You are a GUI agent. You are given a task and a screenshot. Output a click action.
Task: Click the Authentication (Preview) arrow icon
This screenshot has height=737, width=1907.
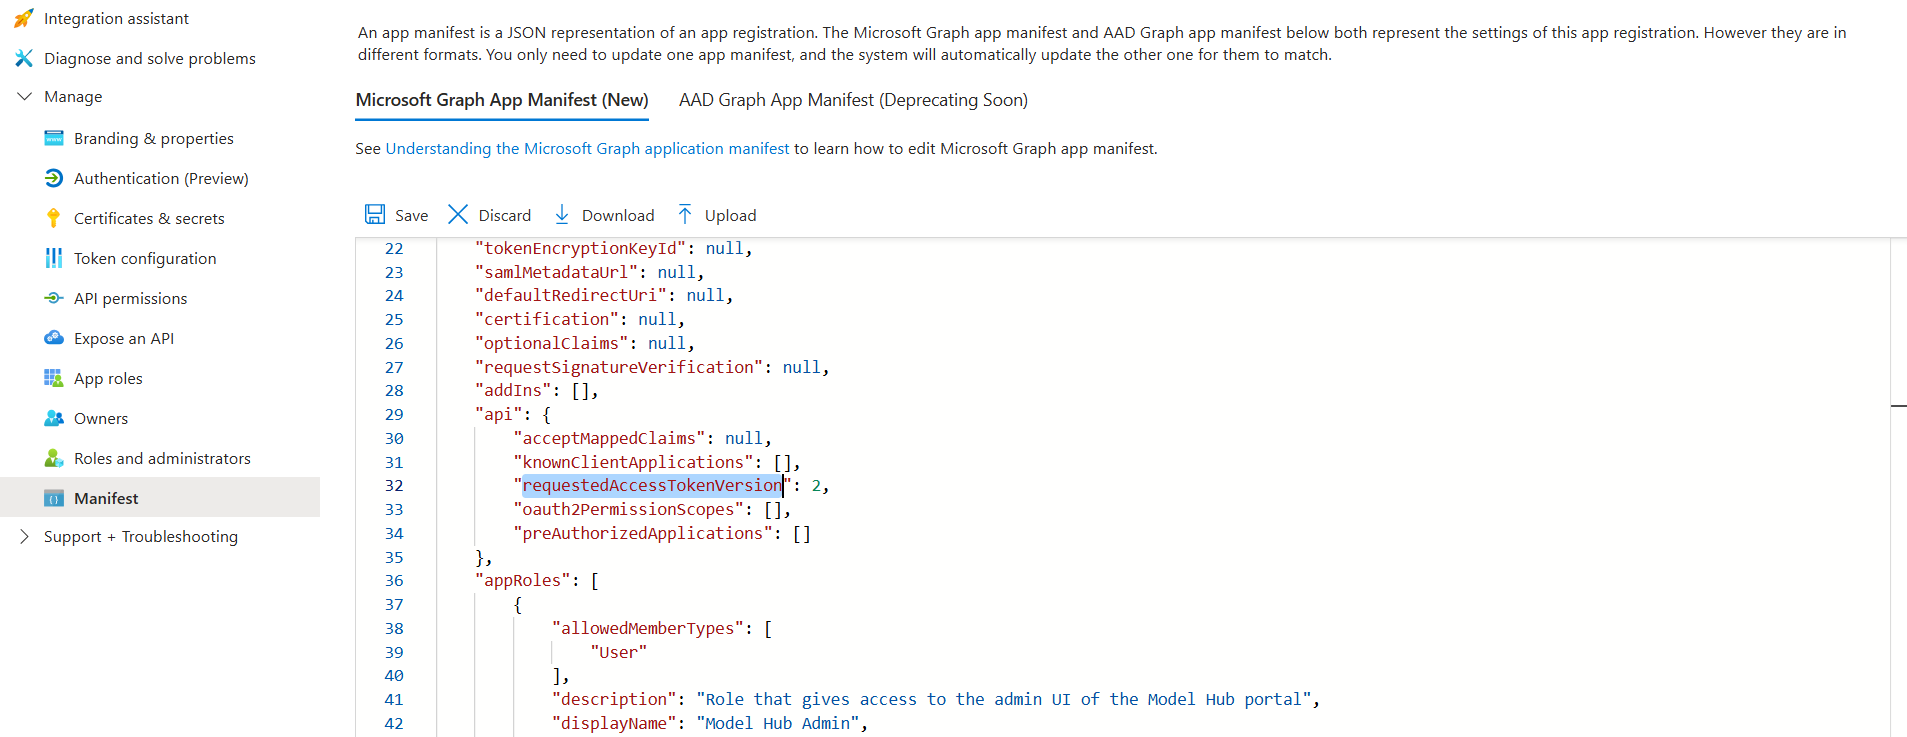tap(54, 179)
